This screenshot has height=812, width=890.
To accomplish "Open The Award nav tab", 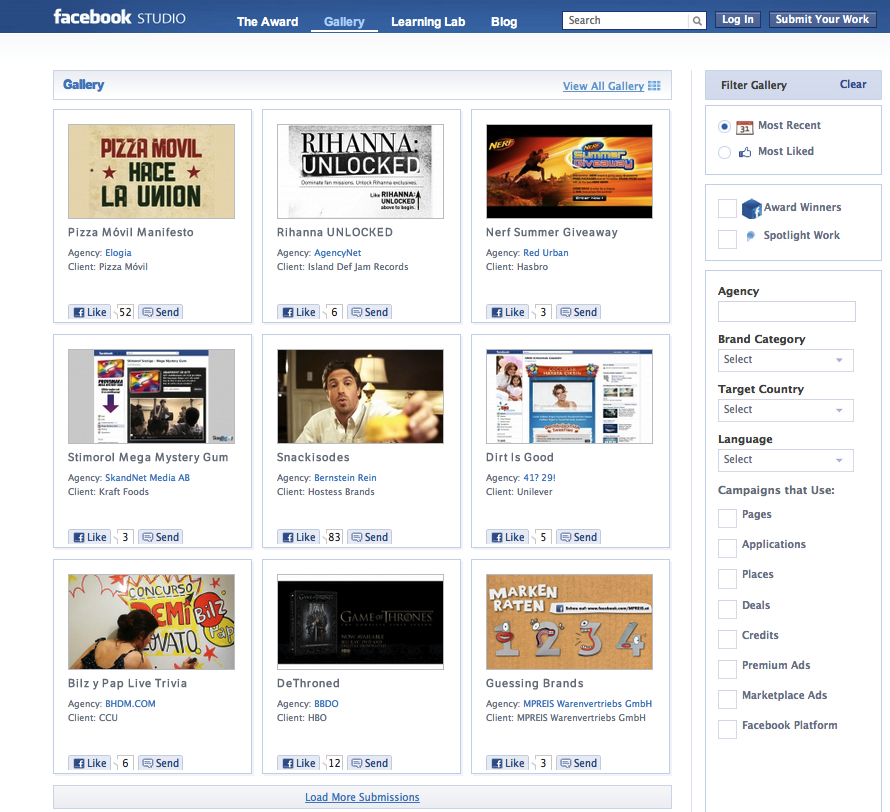I will 267,22.
